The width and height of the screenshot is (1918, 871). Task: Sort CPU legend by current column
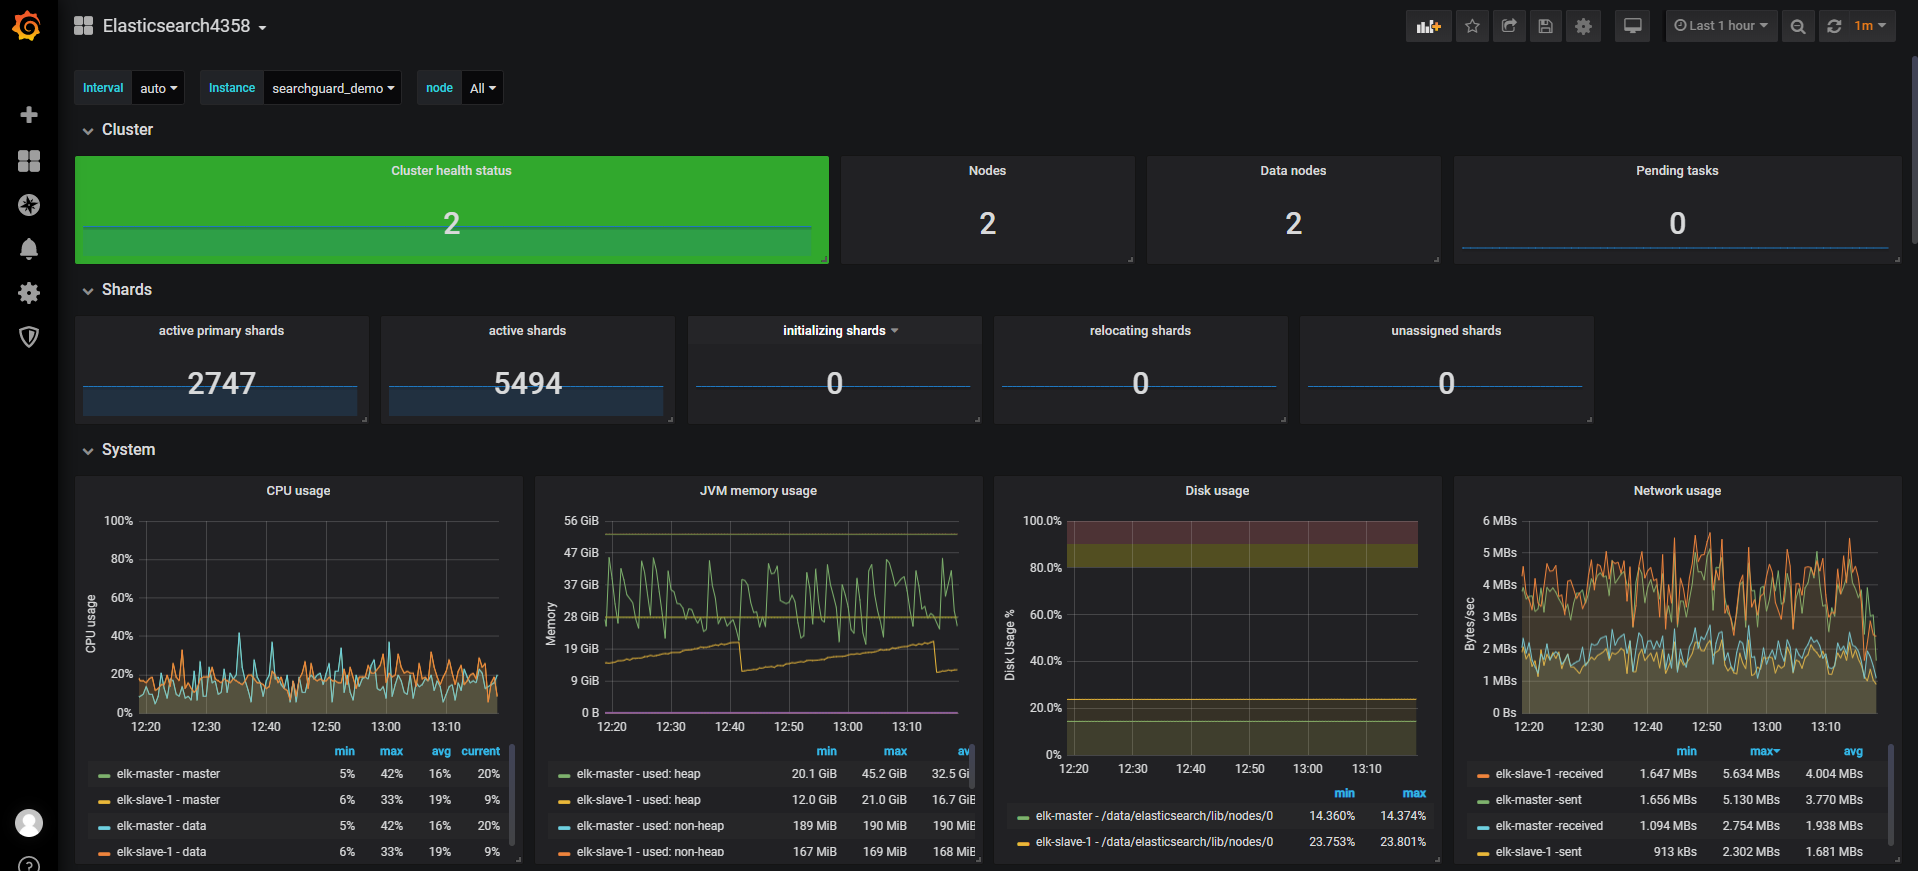point(480,751)
